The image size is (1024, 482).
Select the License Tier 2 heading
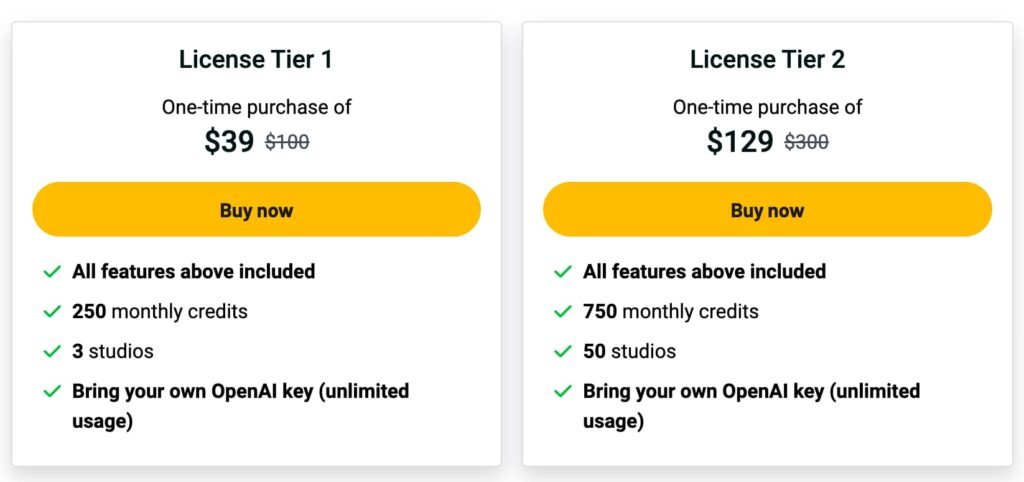(767, 59)
